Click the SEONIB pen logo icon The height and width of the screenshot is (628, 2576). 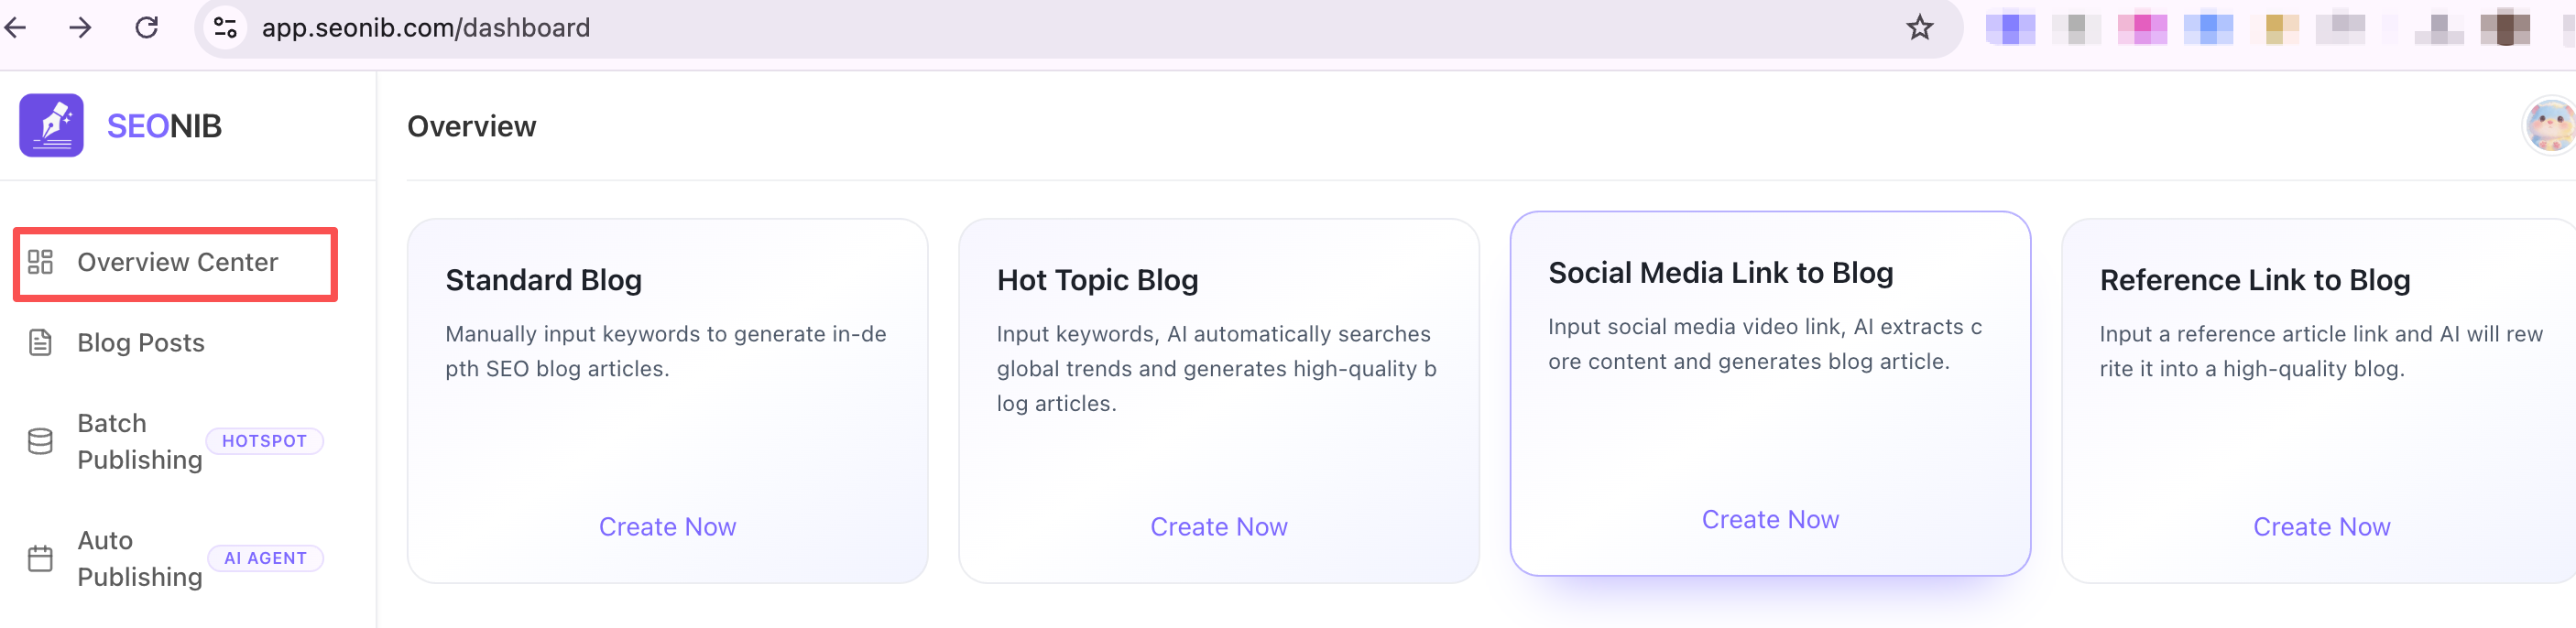click(51, 125)
